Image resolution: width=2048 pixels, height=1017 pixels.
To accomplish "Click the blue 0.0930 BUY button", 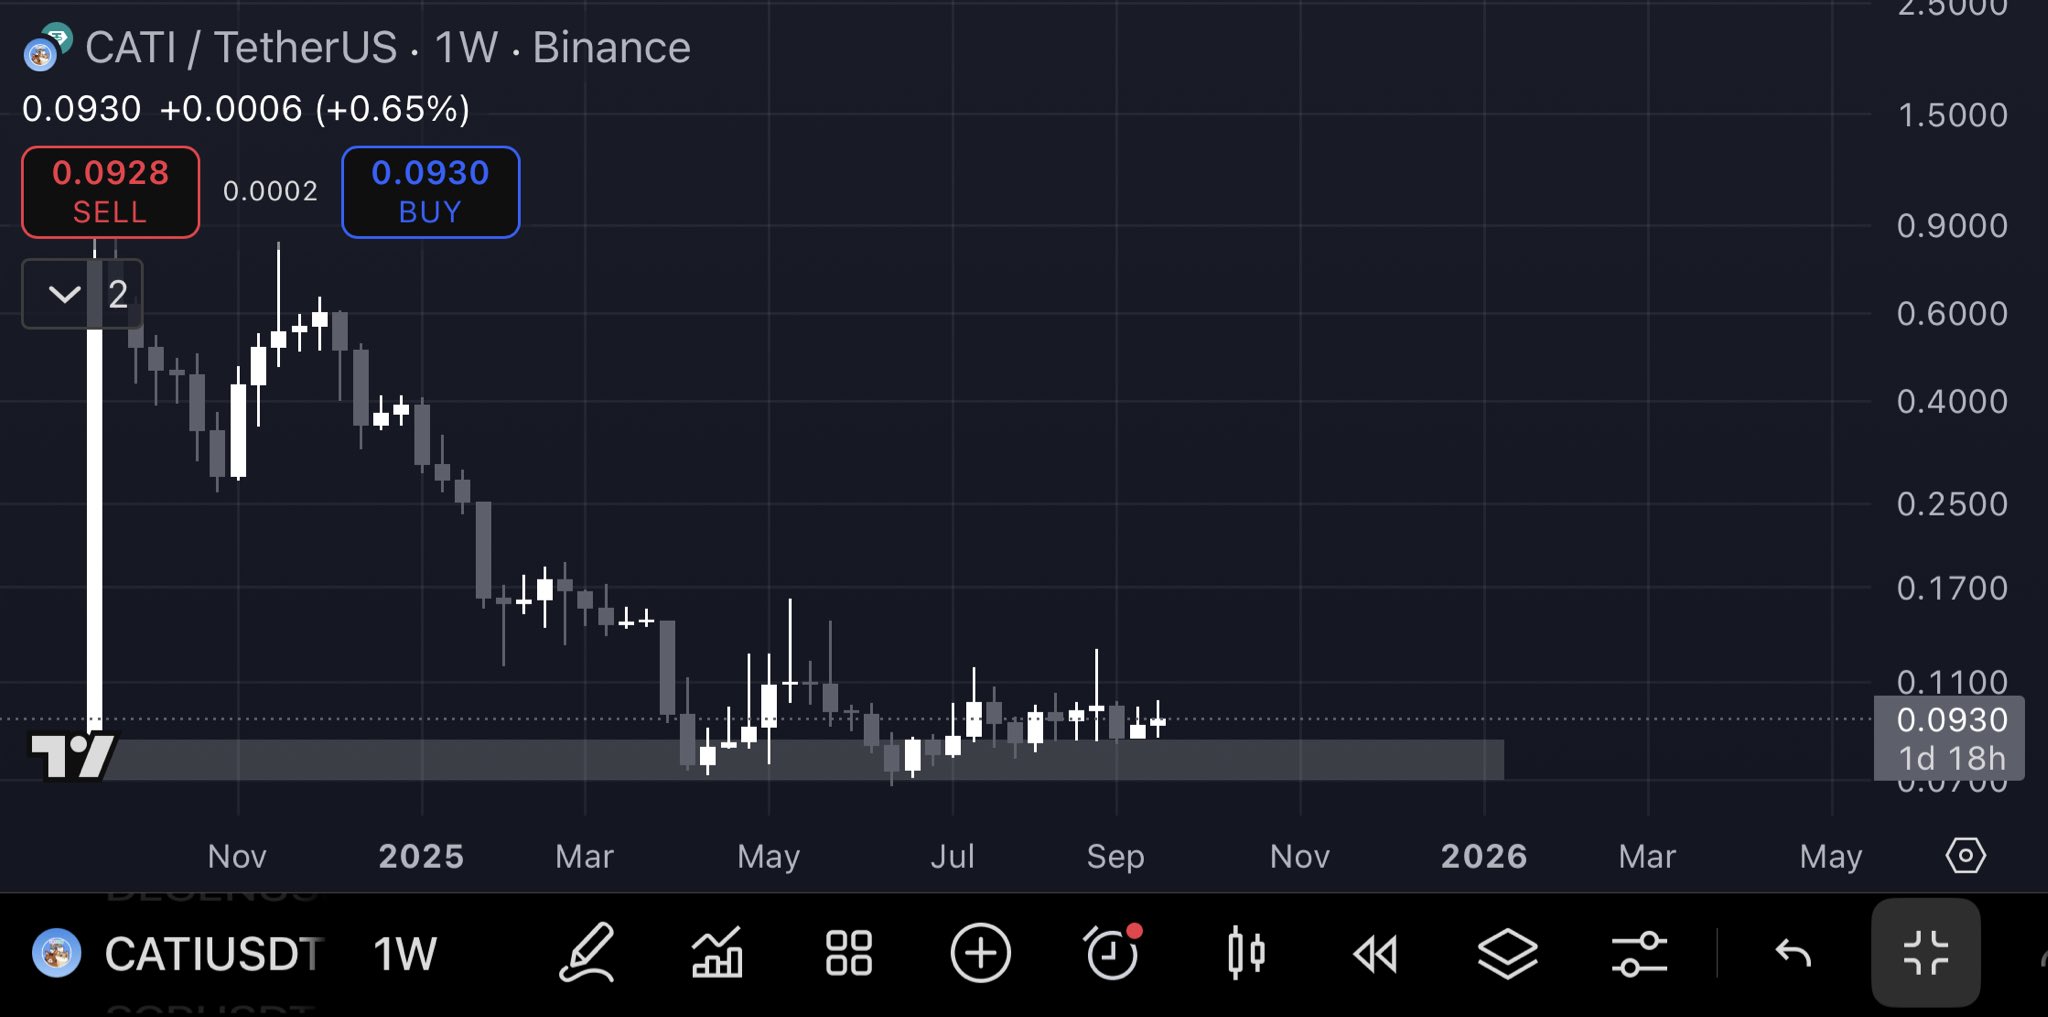I will pyautogui.click(x=430, y=192).
